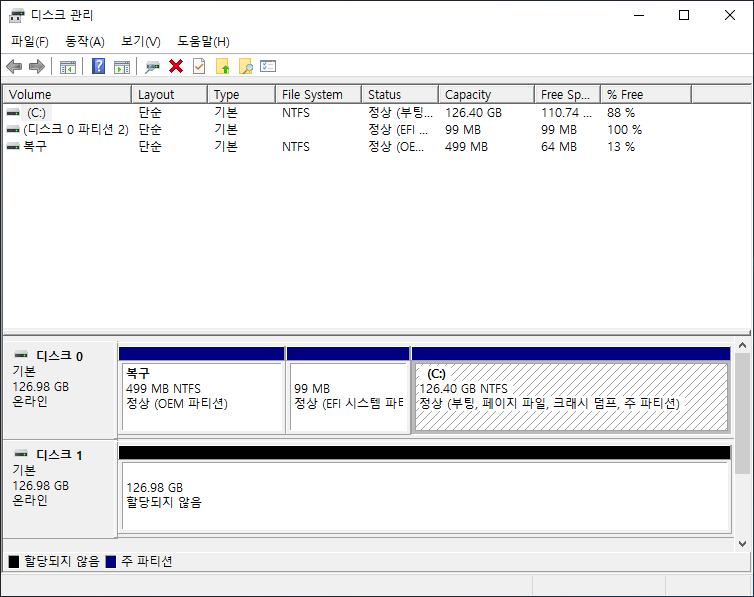Sort by the Status column header
This screenshot has height=597, width=754.
(400, 94)
